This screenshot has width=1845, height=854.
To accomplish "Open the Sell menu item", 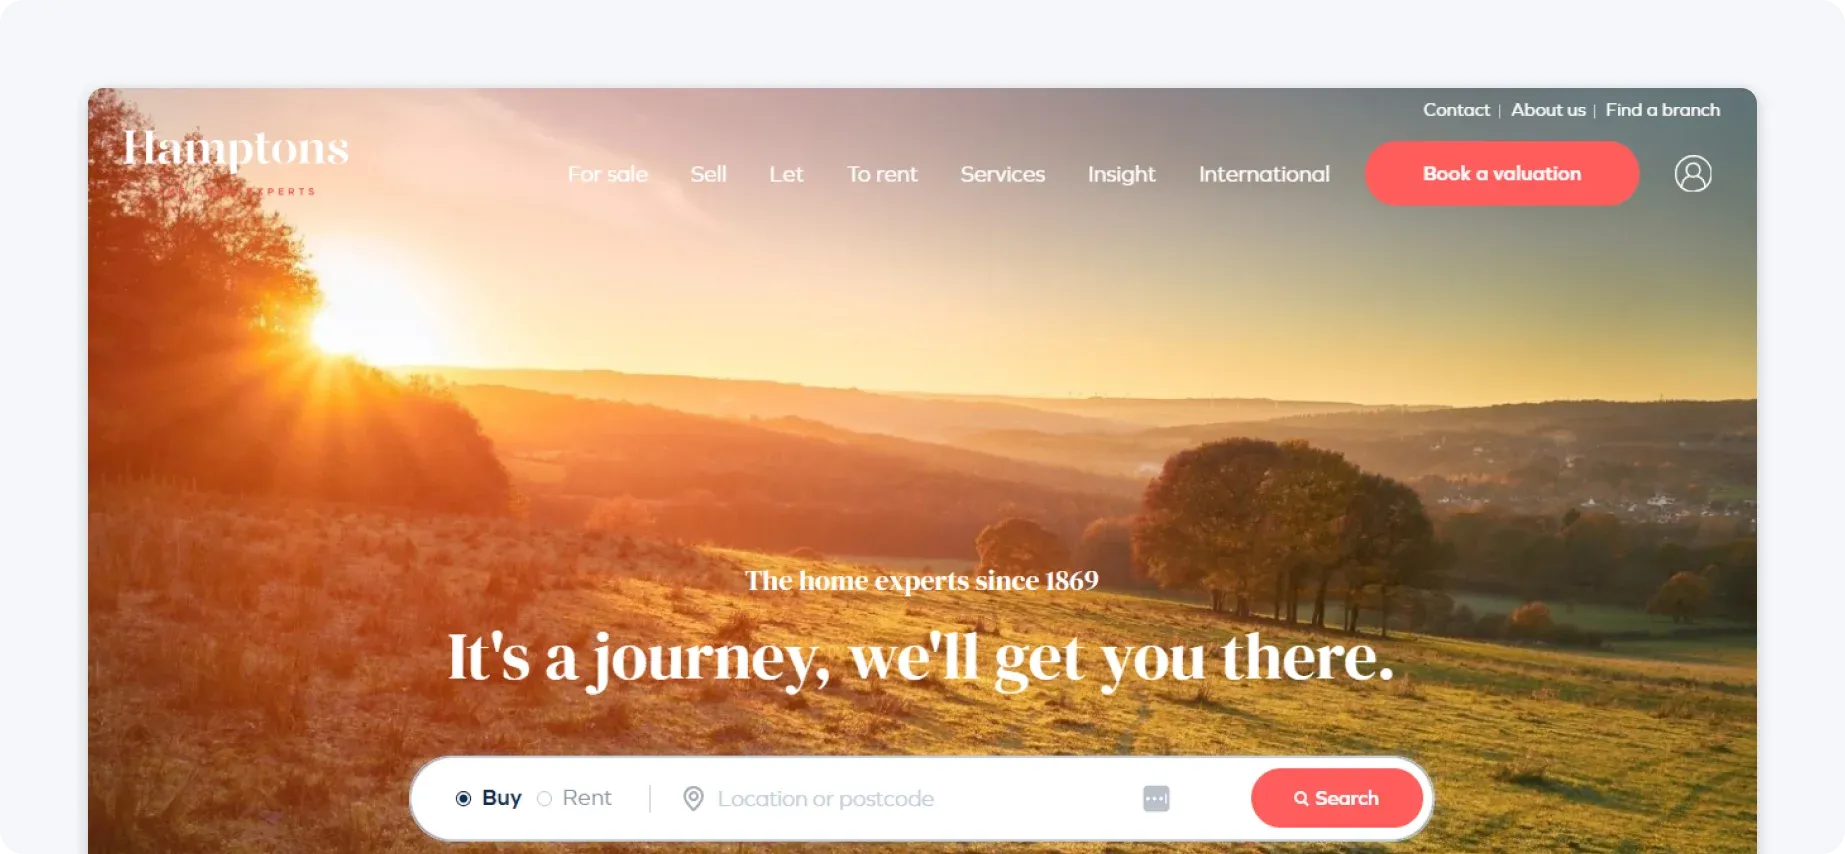I will pos(708,174).
